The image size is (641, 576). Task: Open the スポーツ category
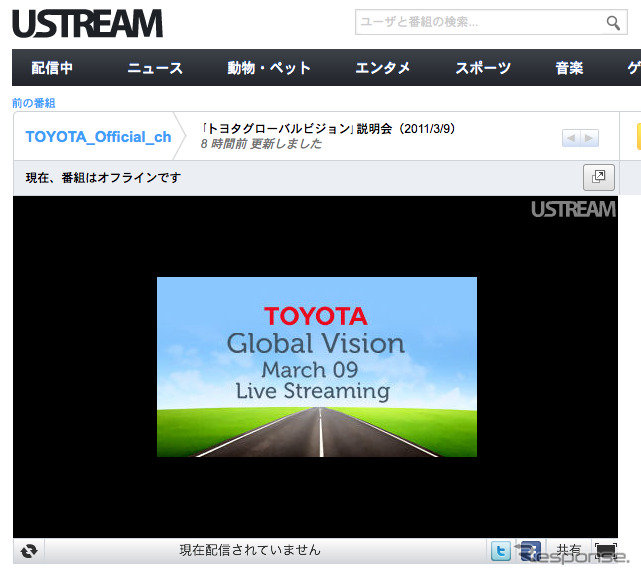tap(483, 68)
